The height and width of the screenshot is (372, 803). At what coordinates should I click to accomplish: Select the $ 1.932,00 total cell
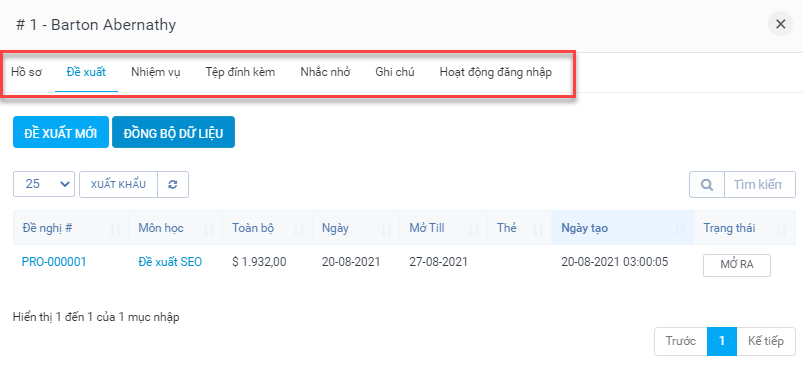pos(259,262)
